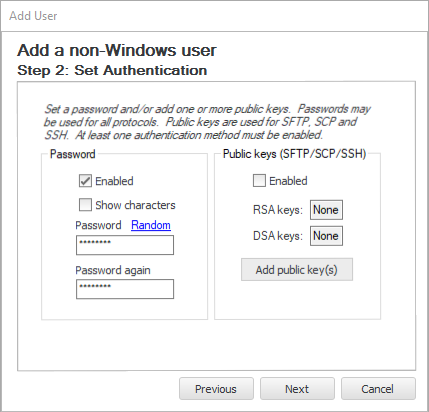Click the Add a non-Windows user heading
429x412 pixels.
[117, 50]
